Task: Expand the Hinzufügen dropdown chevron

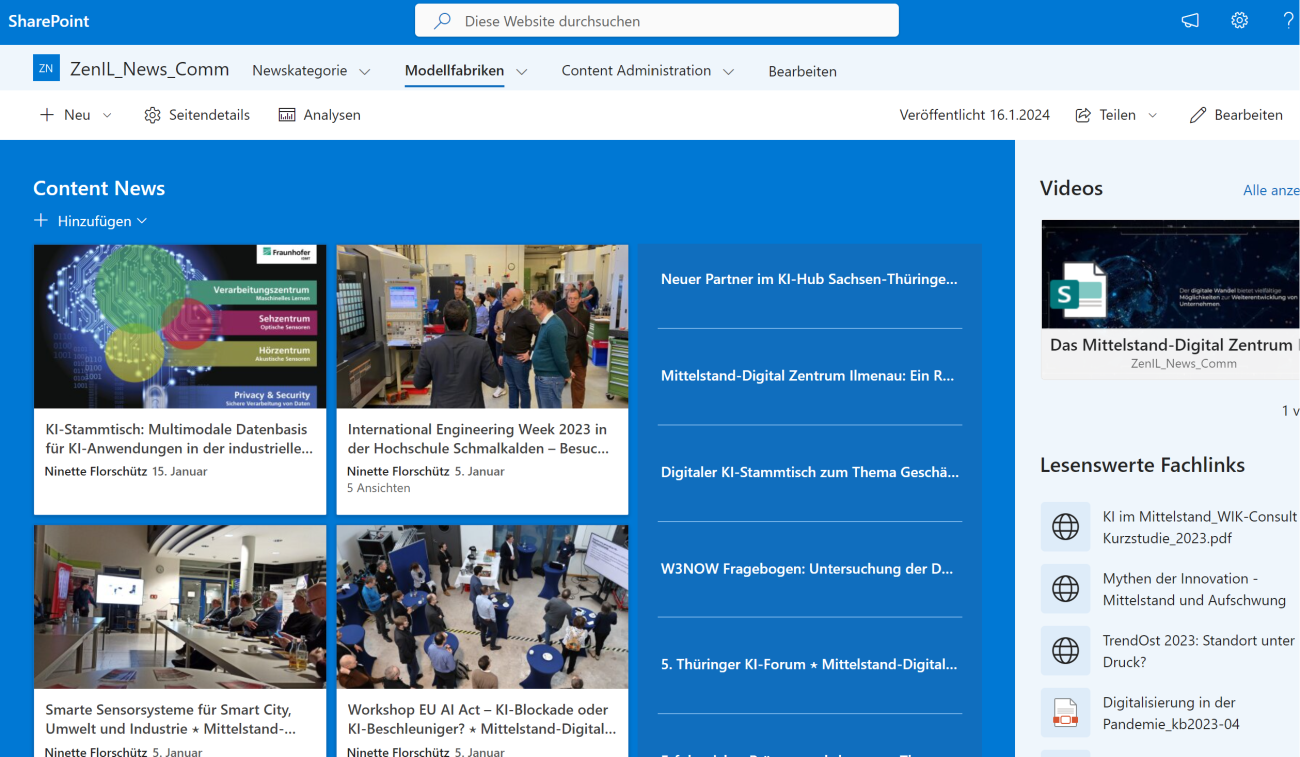Action: tap(142, 221)
